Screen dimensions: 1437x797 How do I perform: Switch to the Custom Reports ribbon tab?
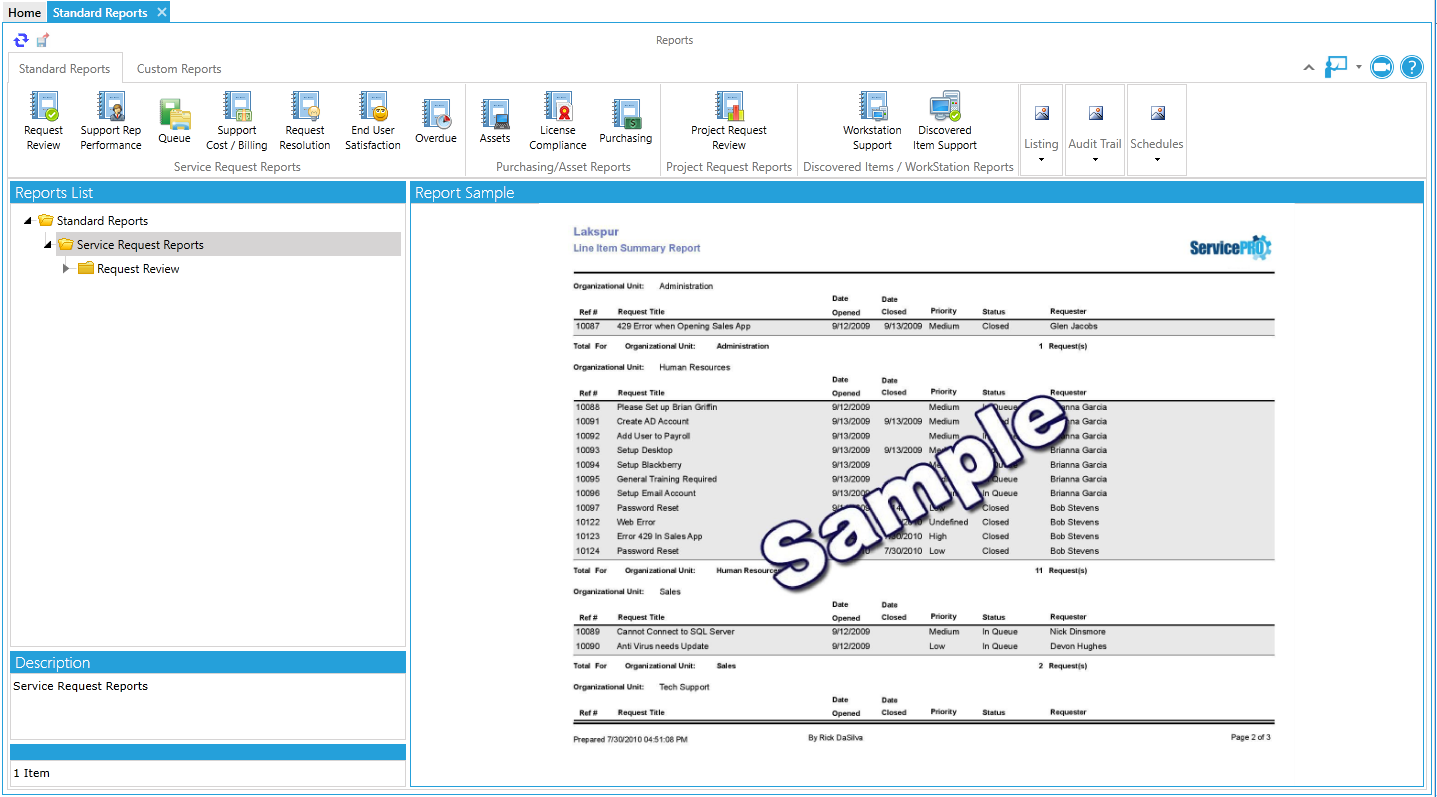[179, 69]
